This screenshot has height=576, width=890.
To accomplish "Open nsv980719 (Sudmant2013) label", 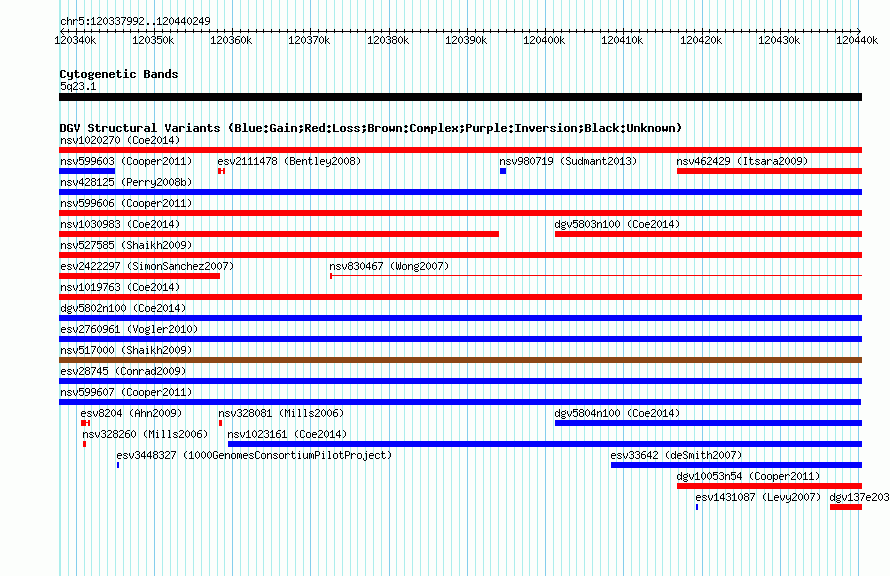I will (x=568, y=161).
